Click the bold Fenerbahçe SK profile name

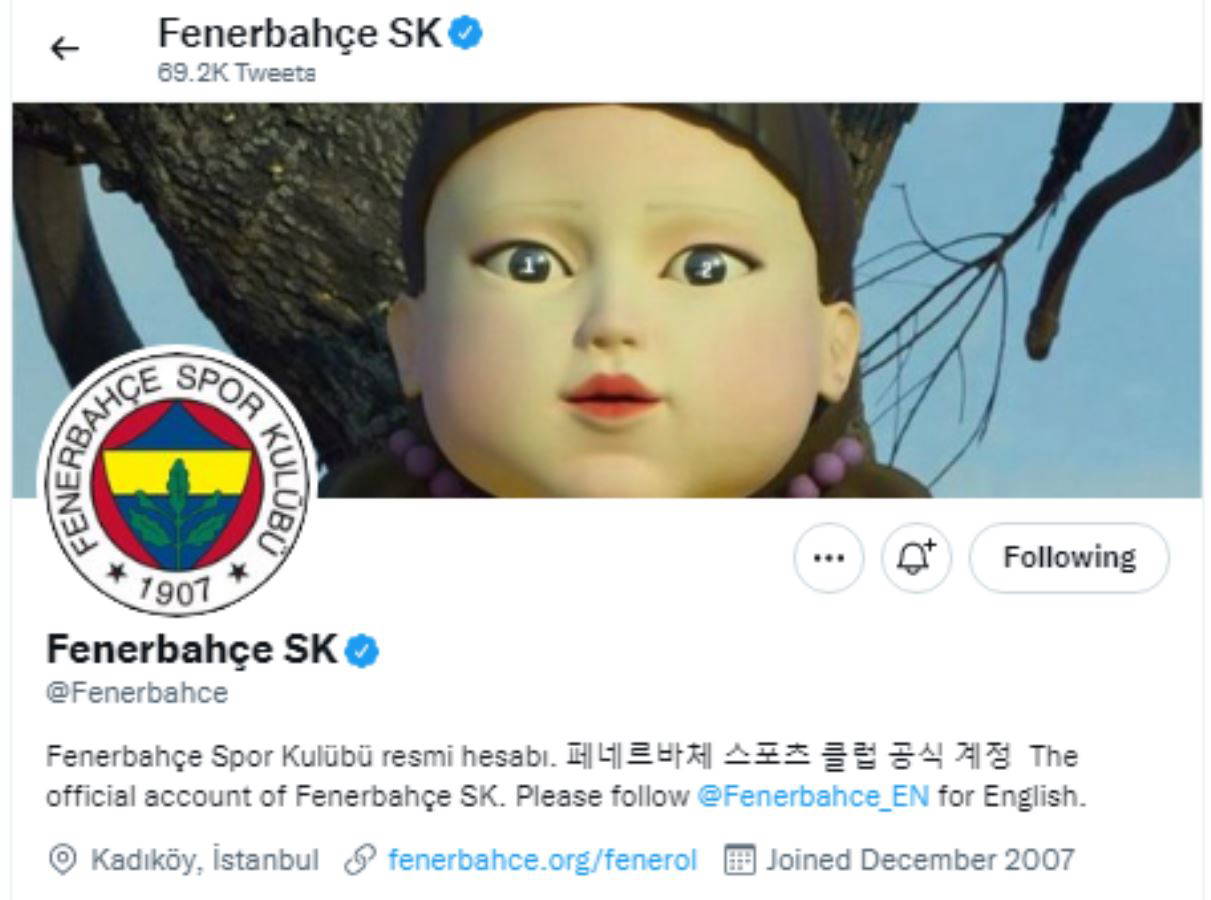tap(192, 650)
